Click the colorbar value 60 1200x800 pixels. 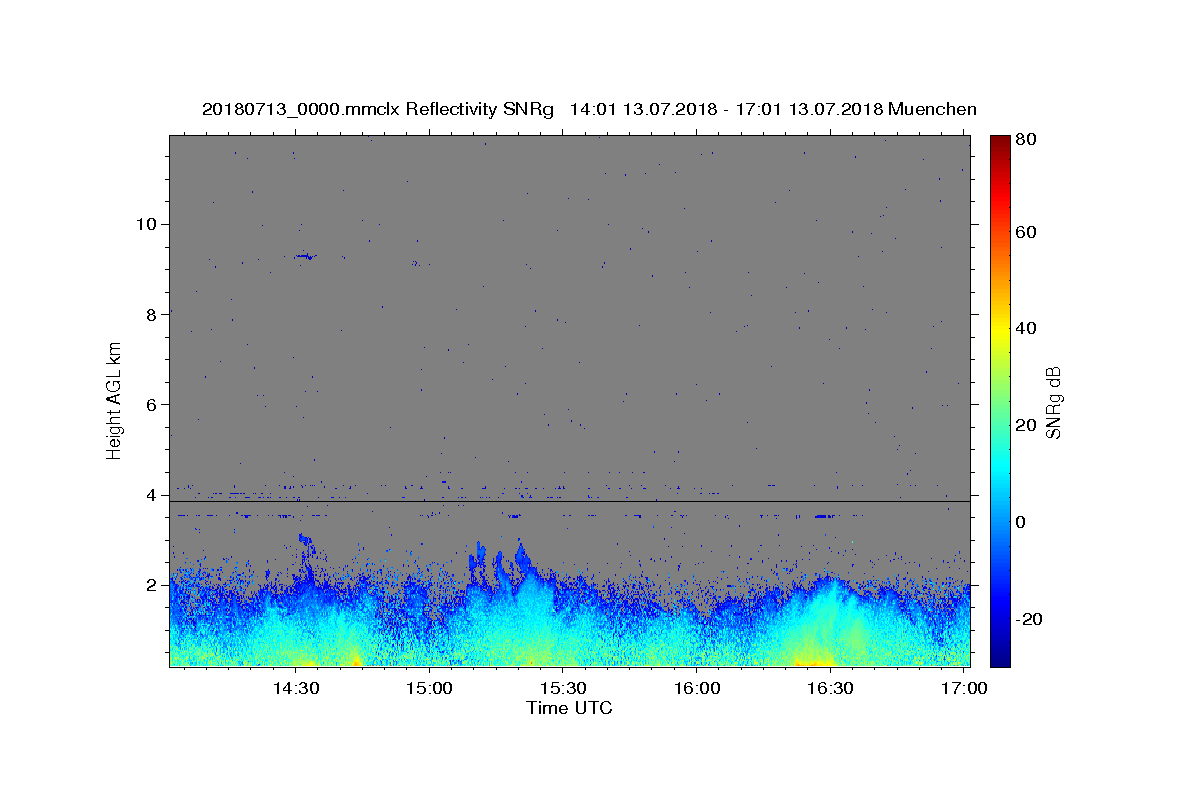click(1027, 232)
